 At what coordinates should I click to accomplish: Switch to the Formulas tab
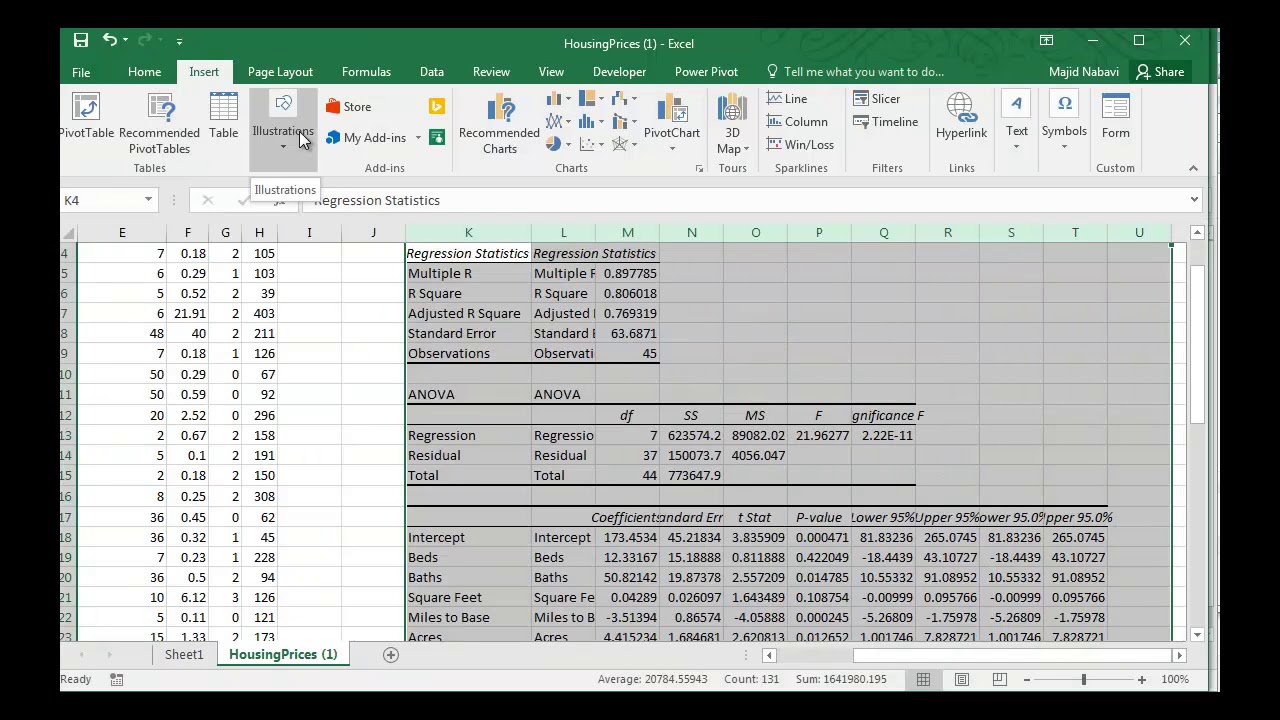pyautogui.click(x=366, y=72)
